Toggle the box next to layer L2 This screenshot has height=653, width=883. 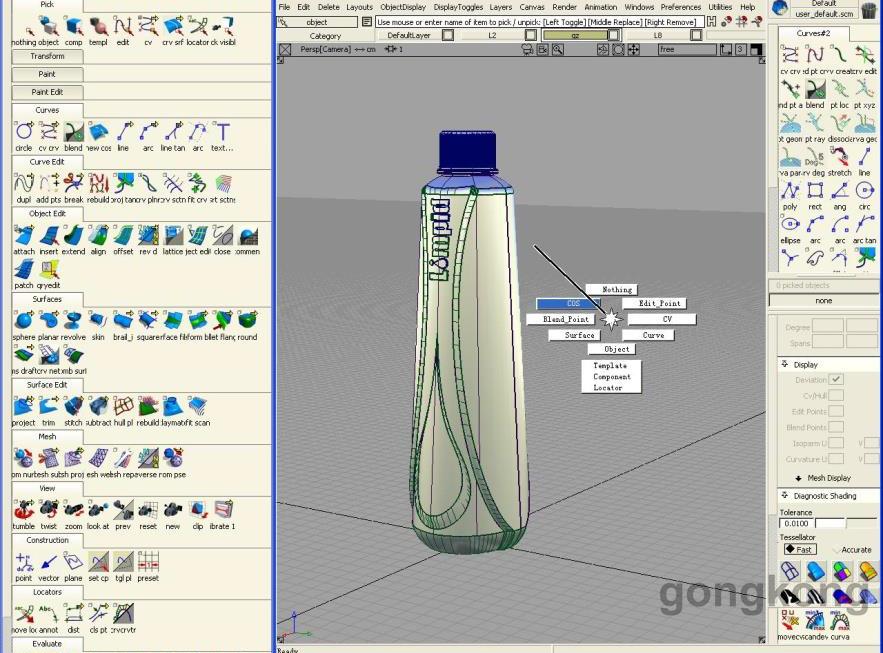coord(530,35)
